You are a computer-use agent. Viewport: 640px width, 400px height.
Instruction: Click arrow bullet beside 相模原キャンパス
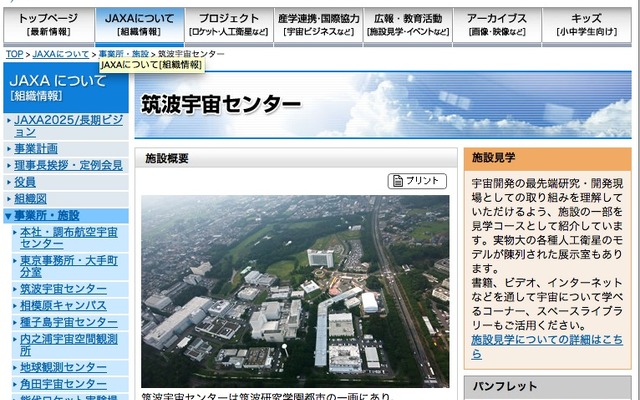15,306
